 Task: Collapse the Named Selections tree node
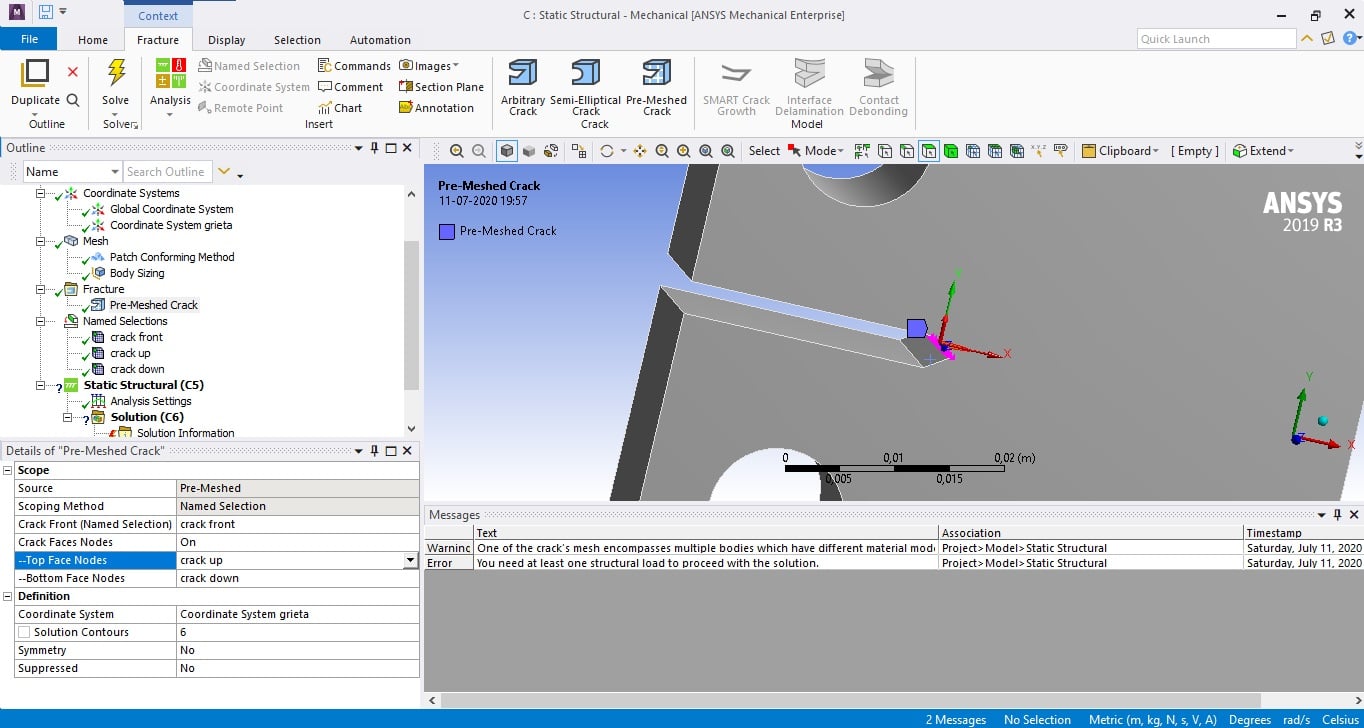pos(41,321)
